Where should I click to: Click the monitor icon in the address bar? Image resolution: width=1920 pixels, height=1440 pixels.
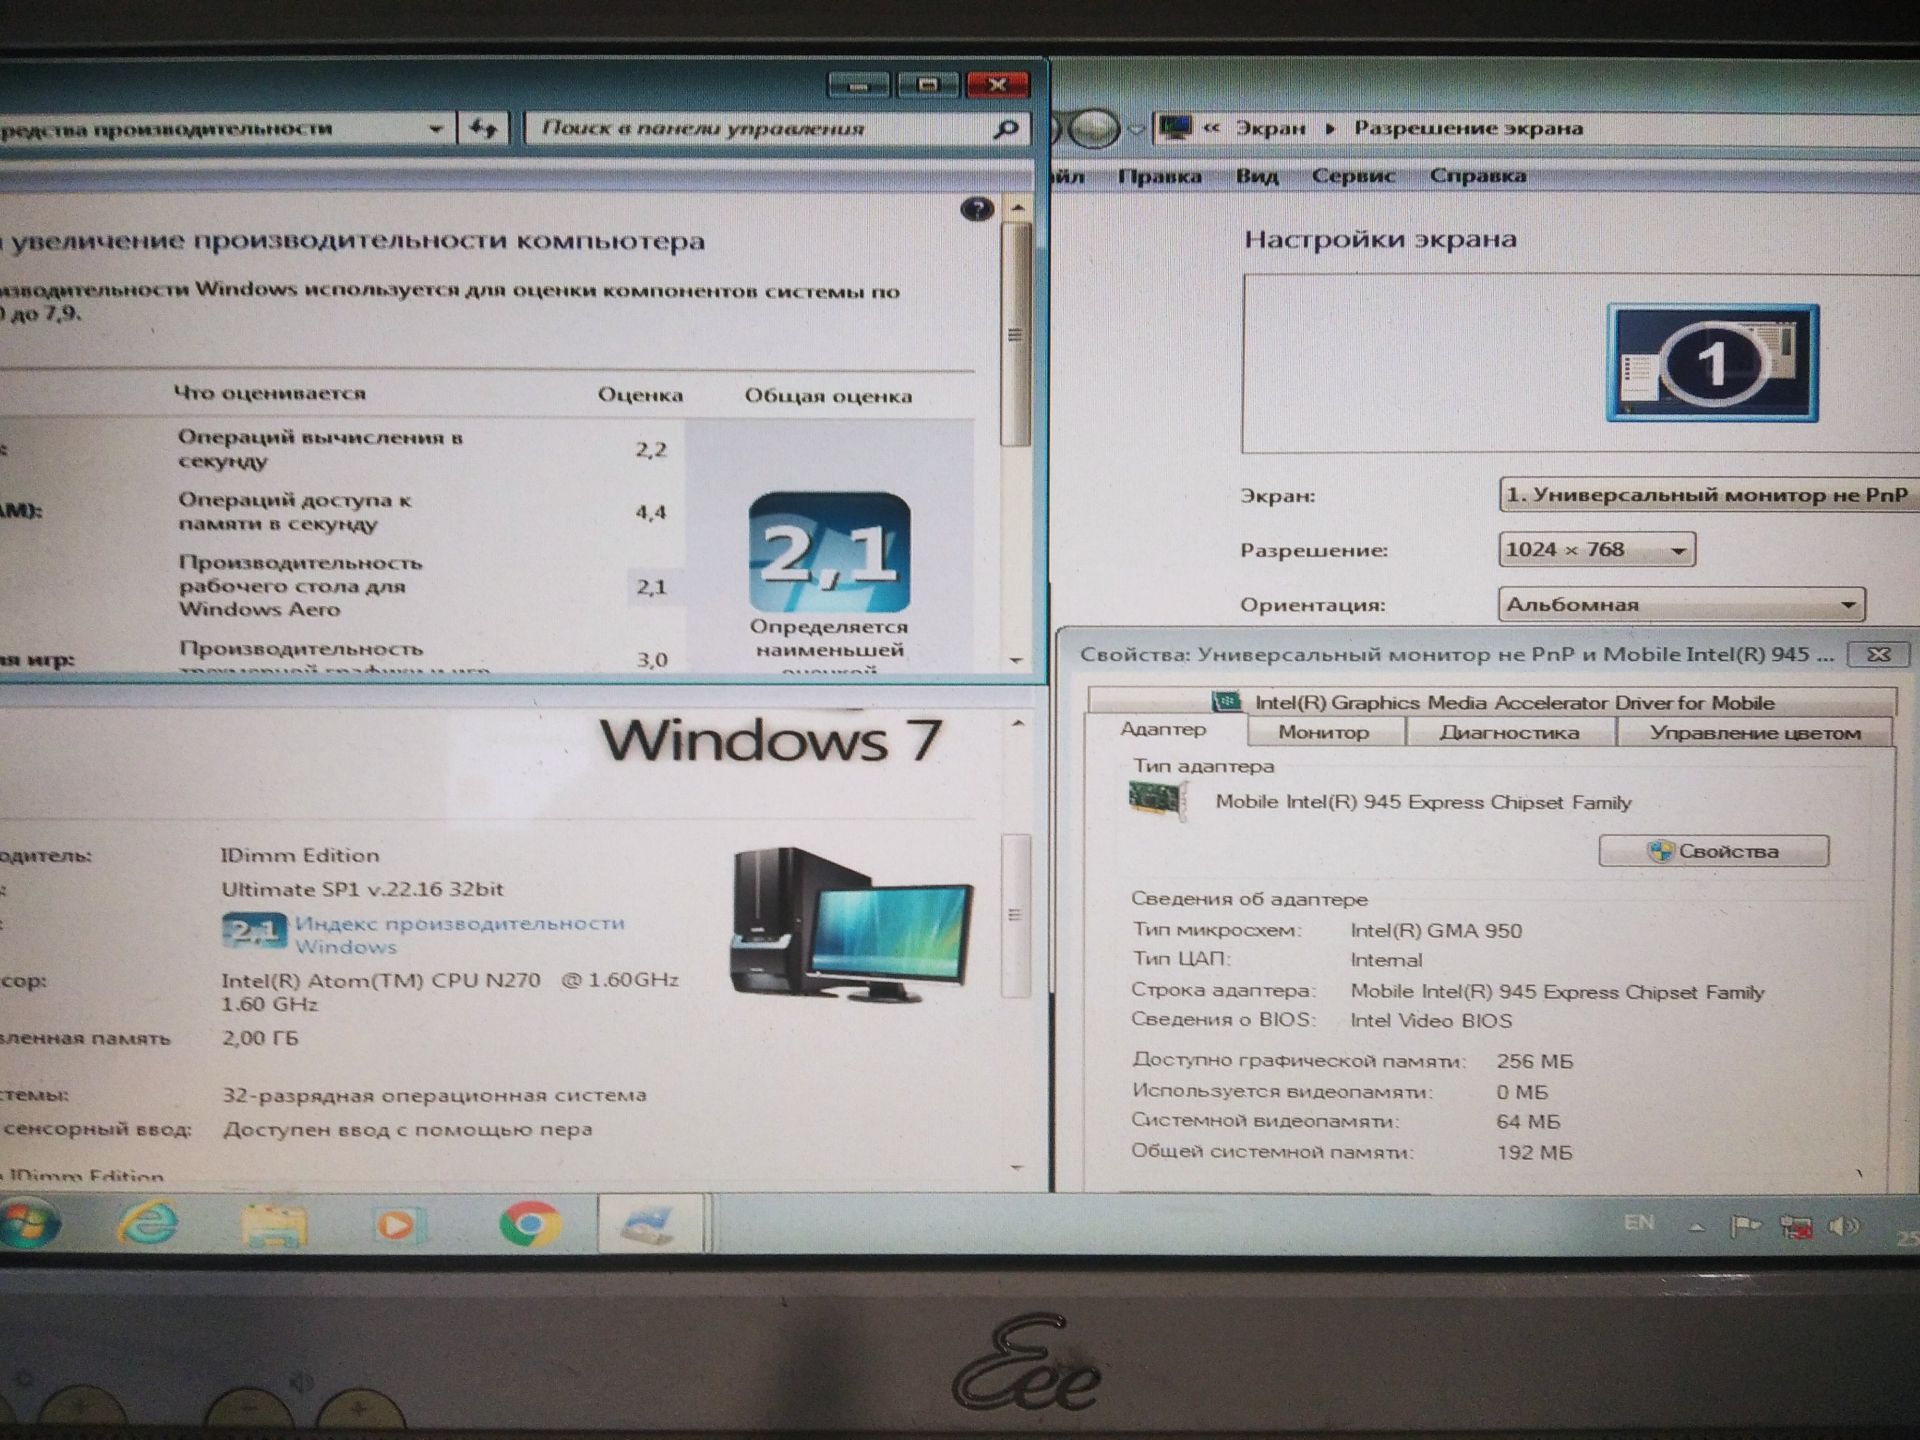(1174, 127)
